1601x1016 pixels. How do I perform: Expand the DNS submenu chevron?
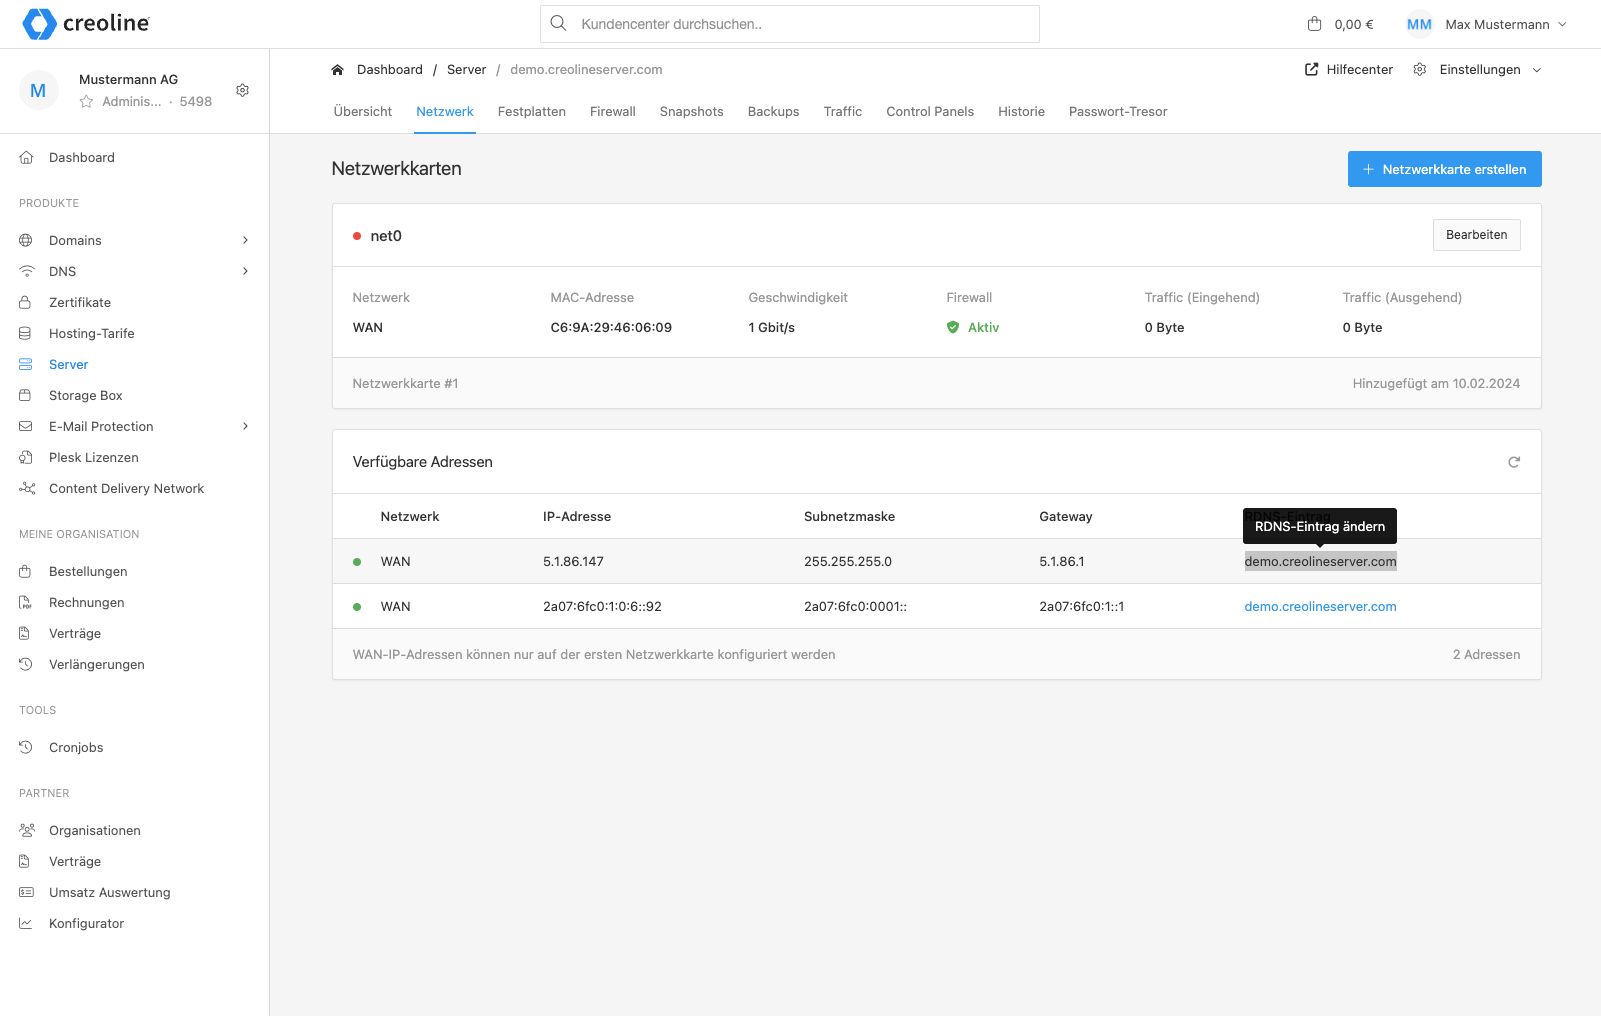(x=245, y=271)
